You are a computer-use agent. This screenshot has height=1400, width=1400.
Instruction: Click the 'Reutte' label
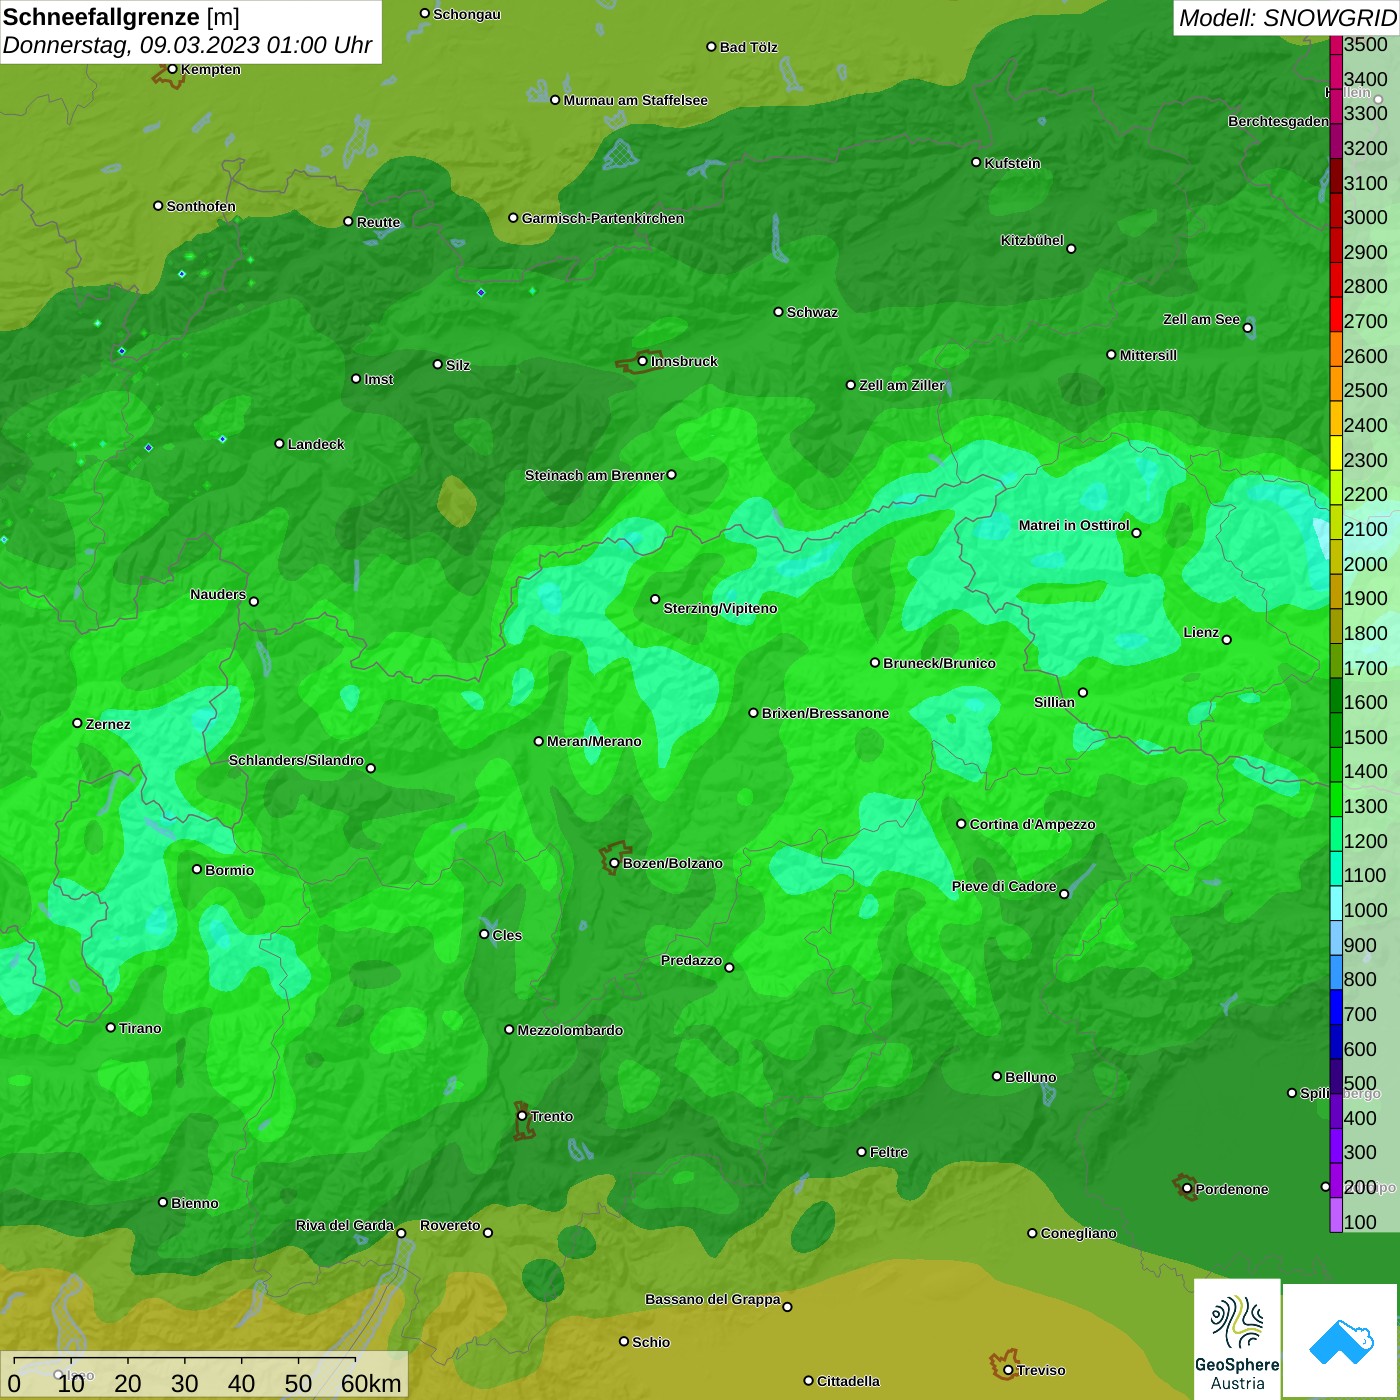[378, 222]
